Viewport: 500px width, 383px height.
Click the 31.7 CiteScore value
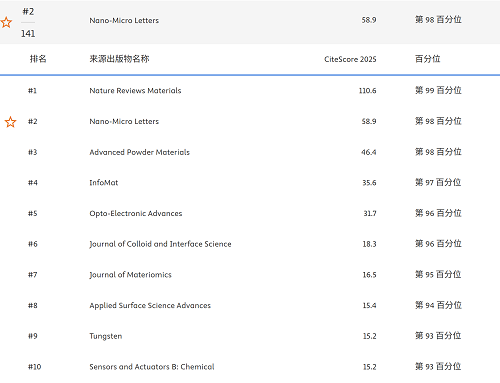point(370,213)
